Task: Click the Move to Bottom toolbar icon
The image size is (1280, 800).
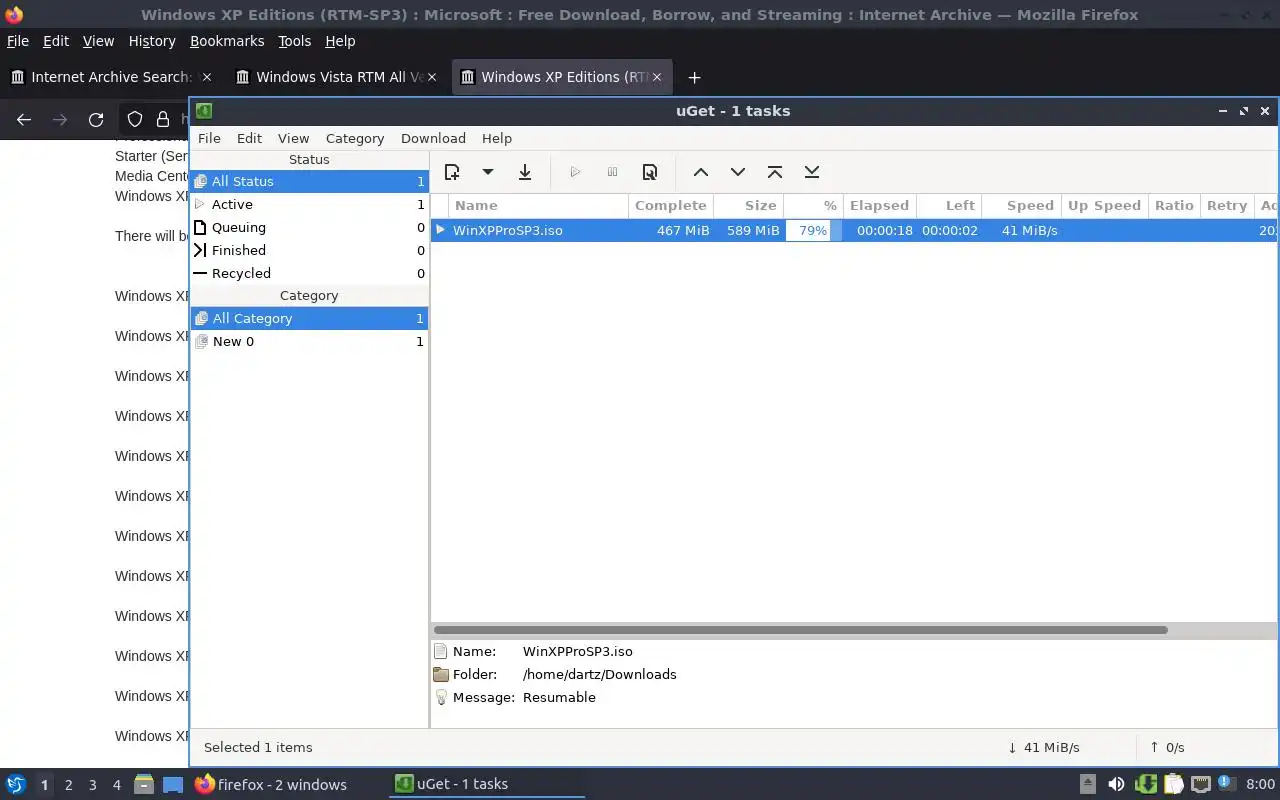Action: click(x=812, y=172)
